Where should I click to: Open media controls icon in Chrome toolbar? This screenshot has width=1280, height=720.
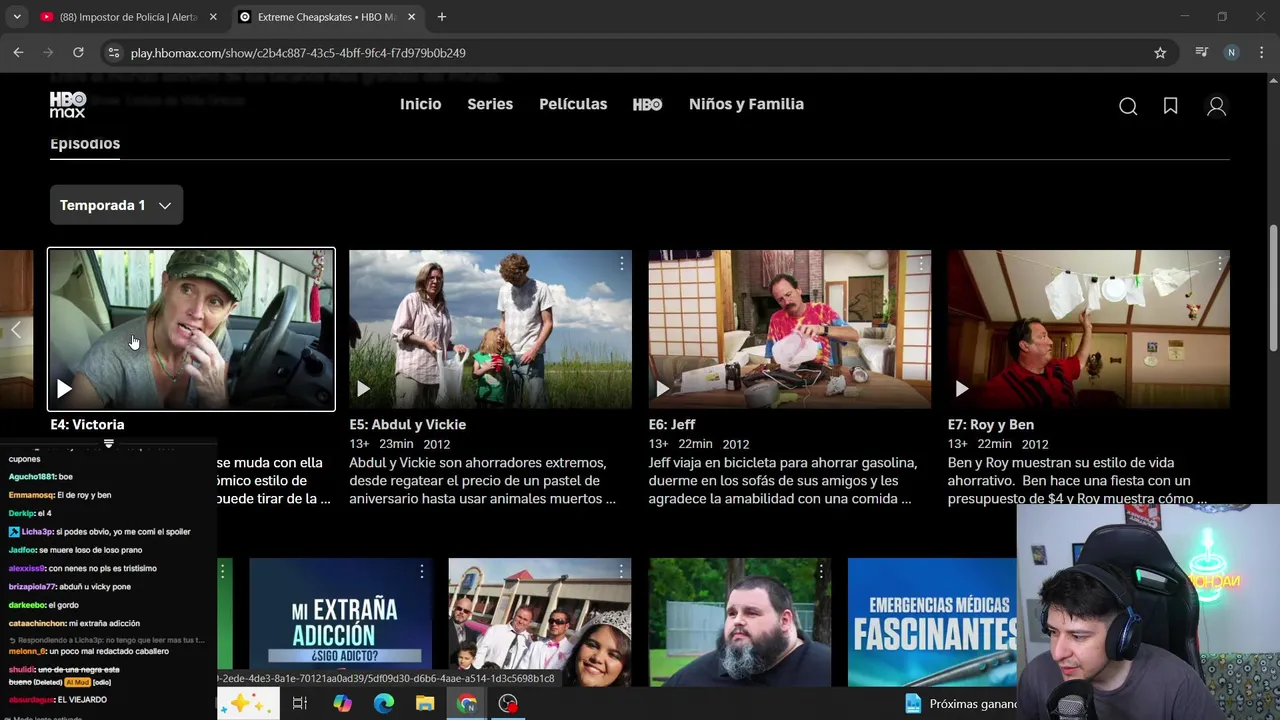point(1202,53)
